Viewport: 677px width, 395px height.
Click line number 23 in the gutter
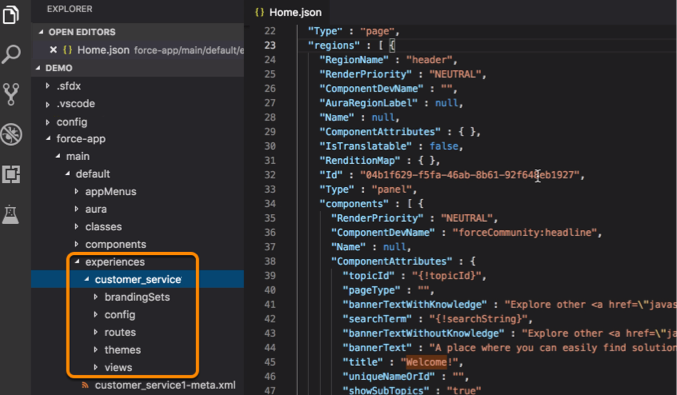point(270,45)
